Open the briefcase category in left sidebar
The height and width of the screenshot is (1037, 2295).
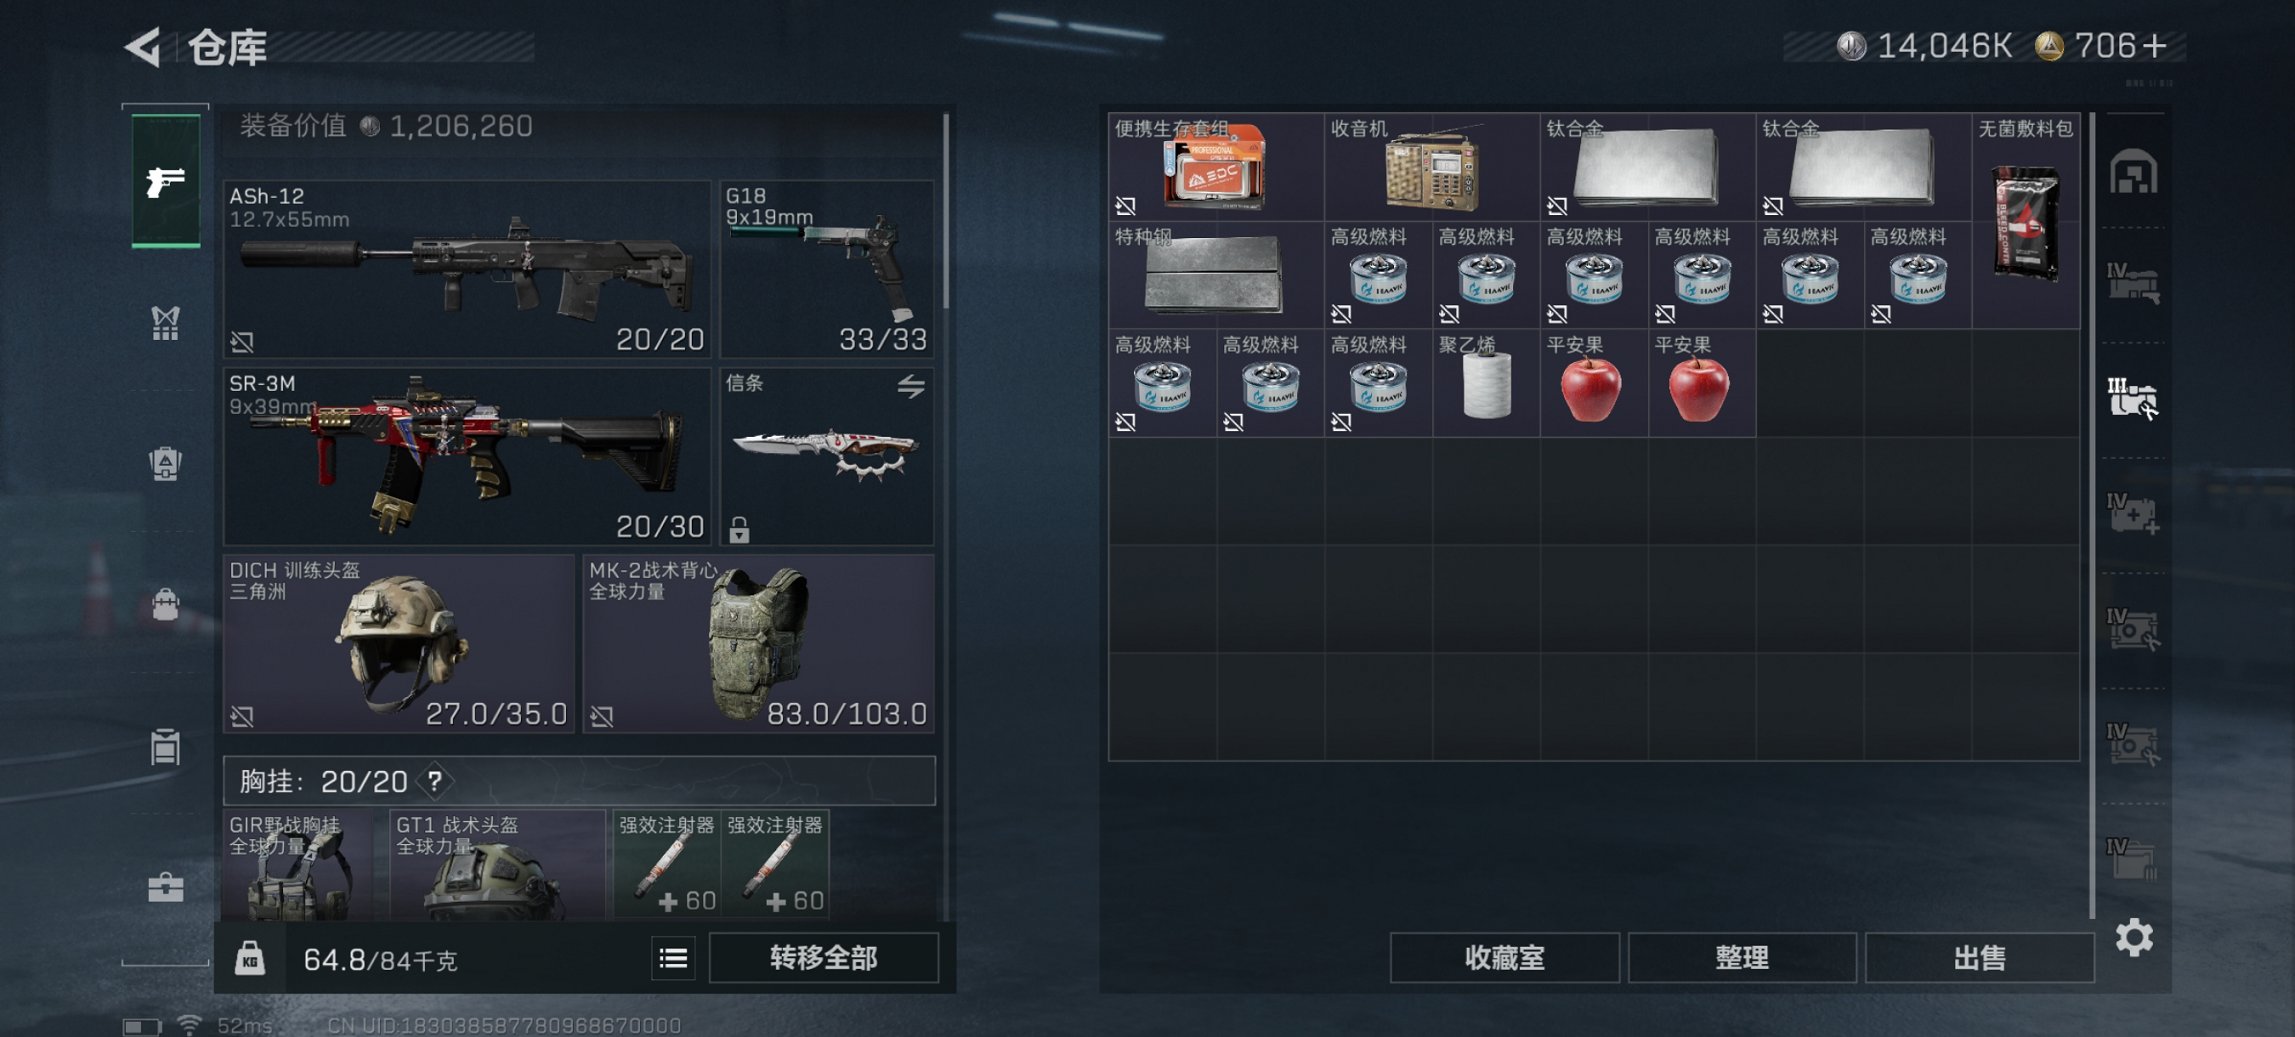click(165, 887)
